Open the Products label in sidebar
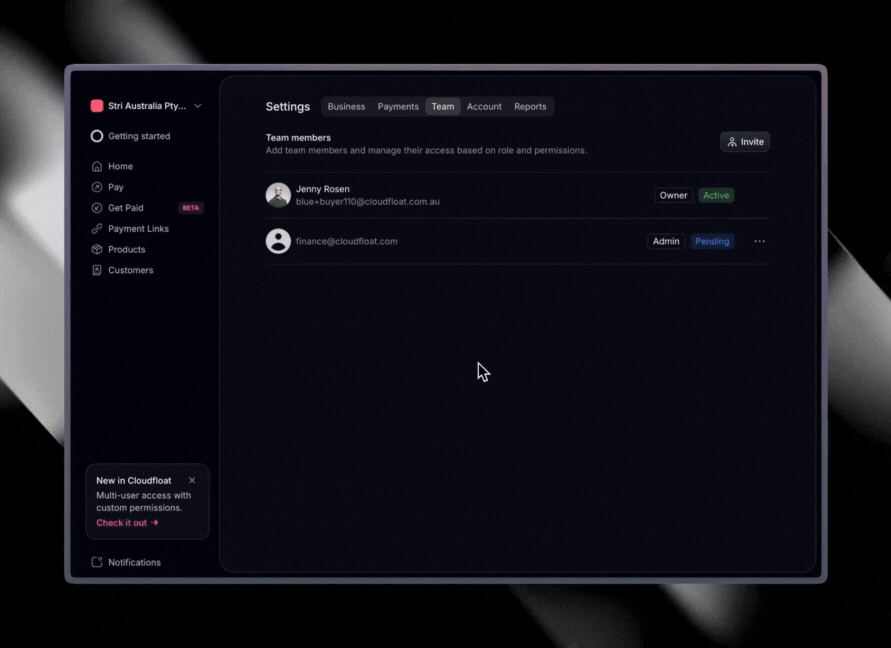 point(127,250)
